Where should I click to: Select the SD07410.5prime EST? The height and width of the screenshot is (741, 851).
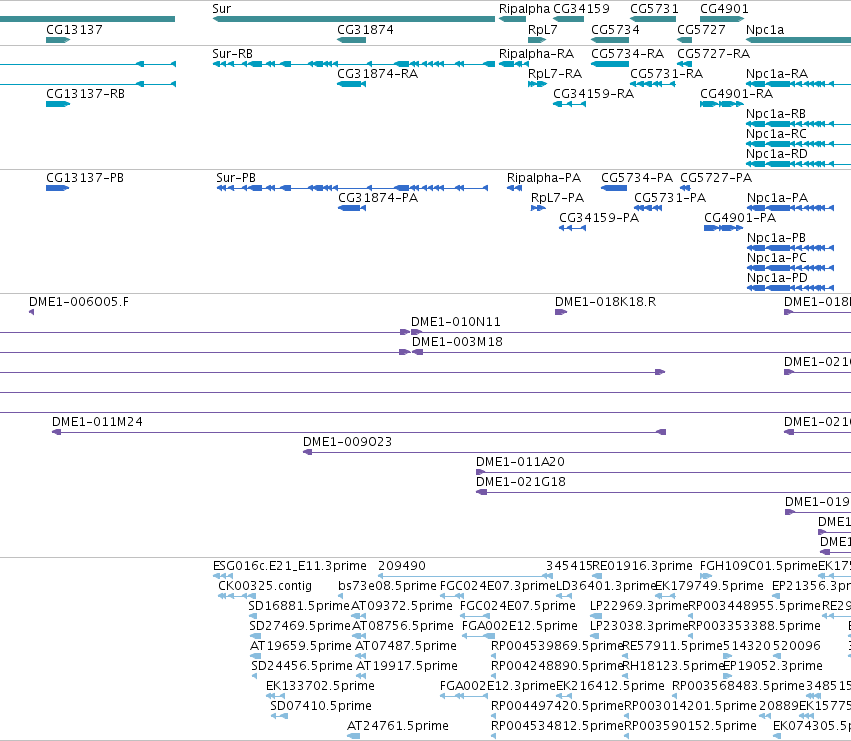point(279,716)
